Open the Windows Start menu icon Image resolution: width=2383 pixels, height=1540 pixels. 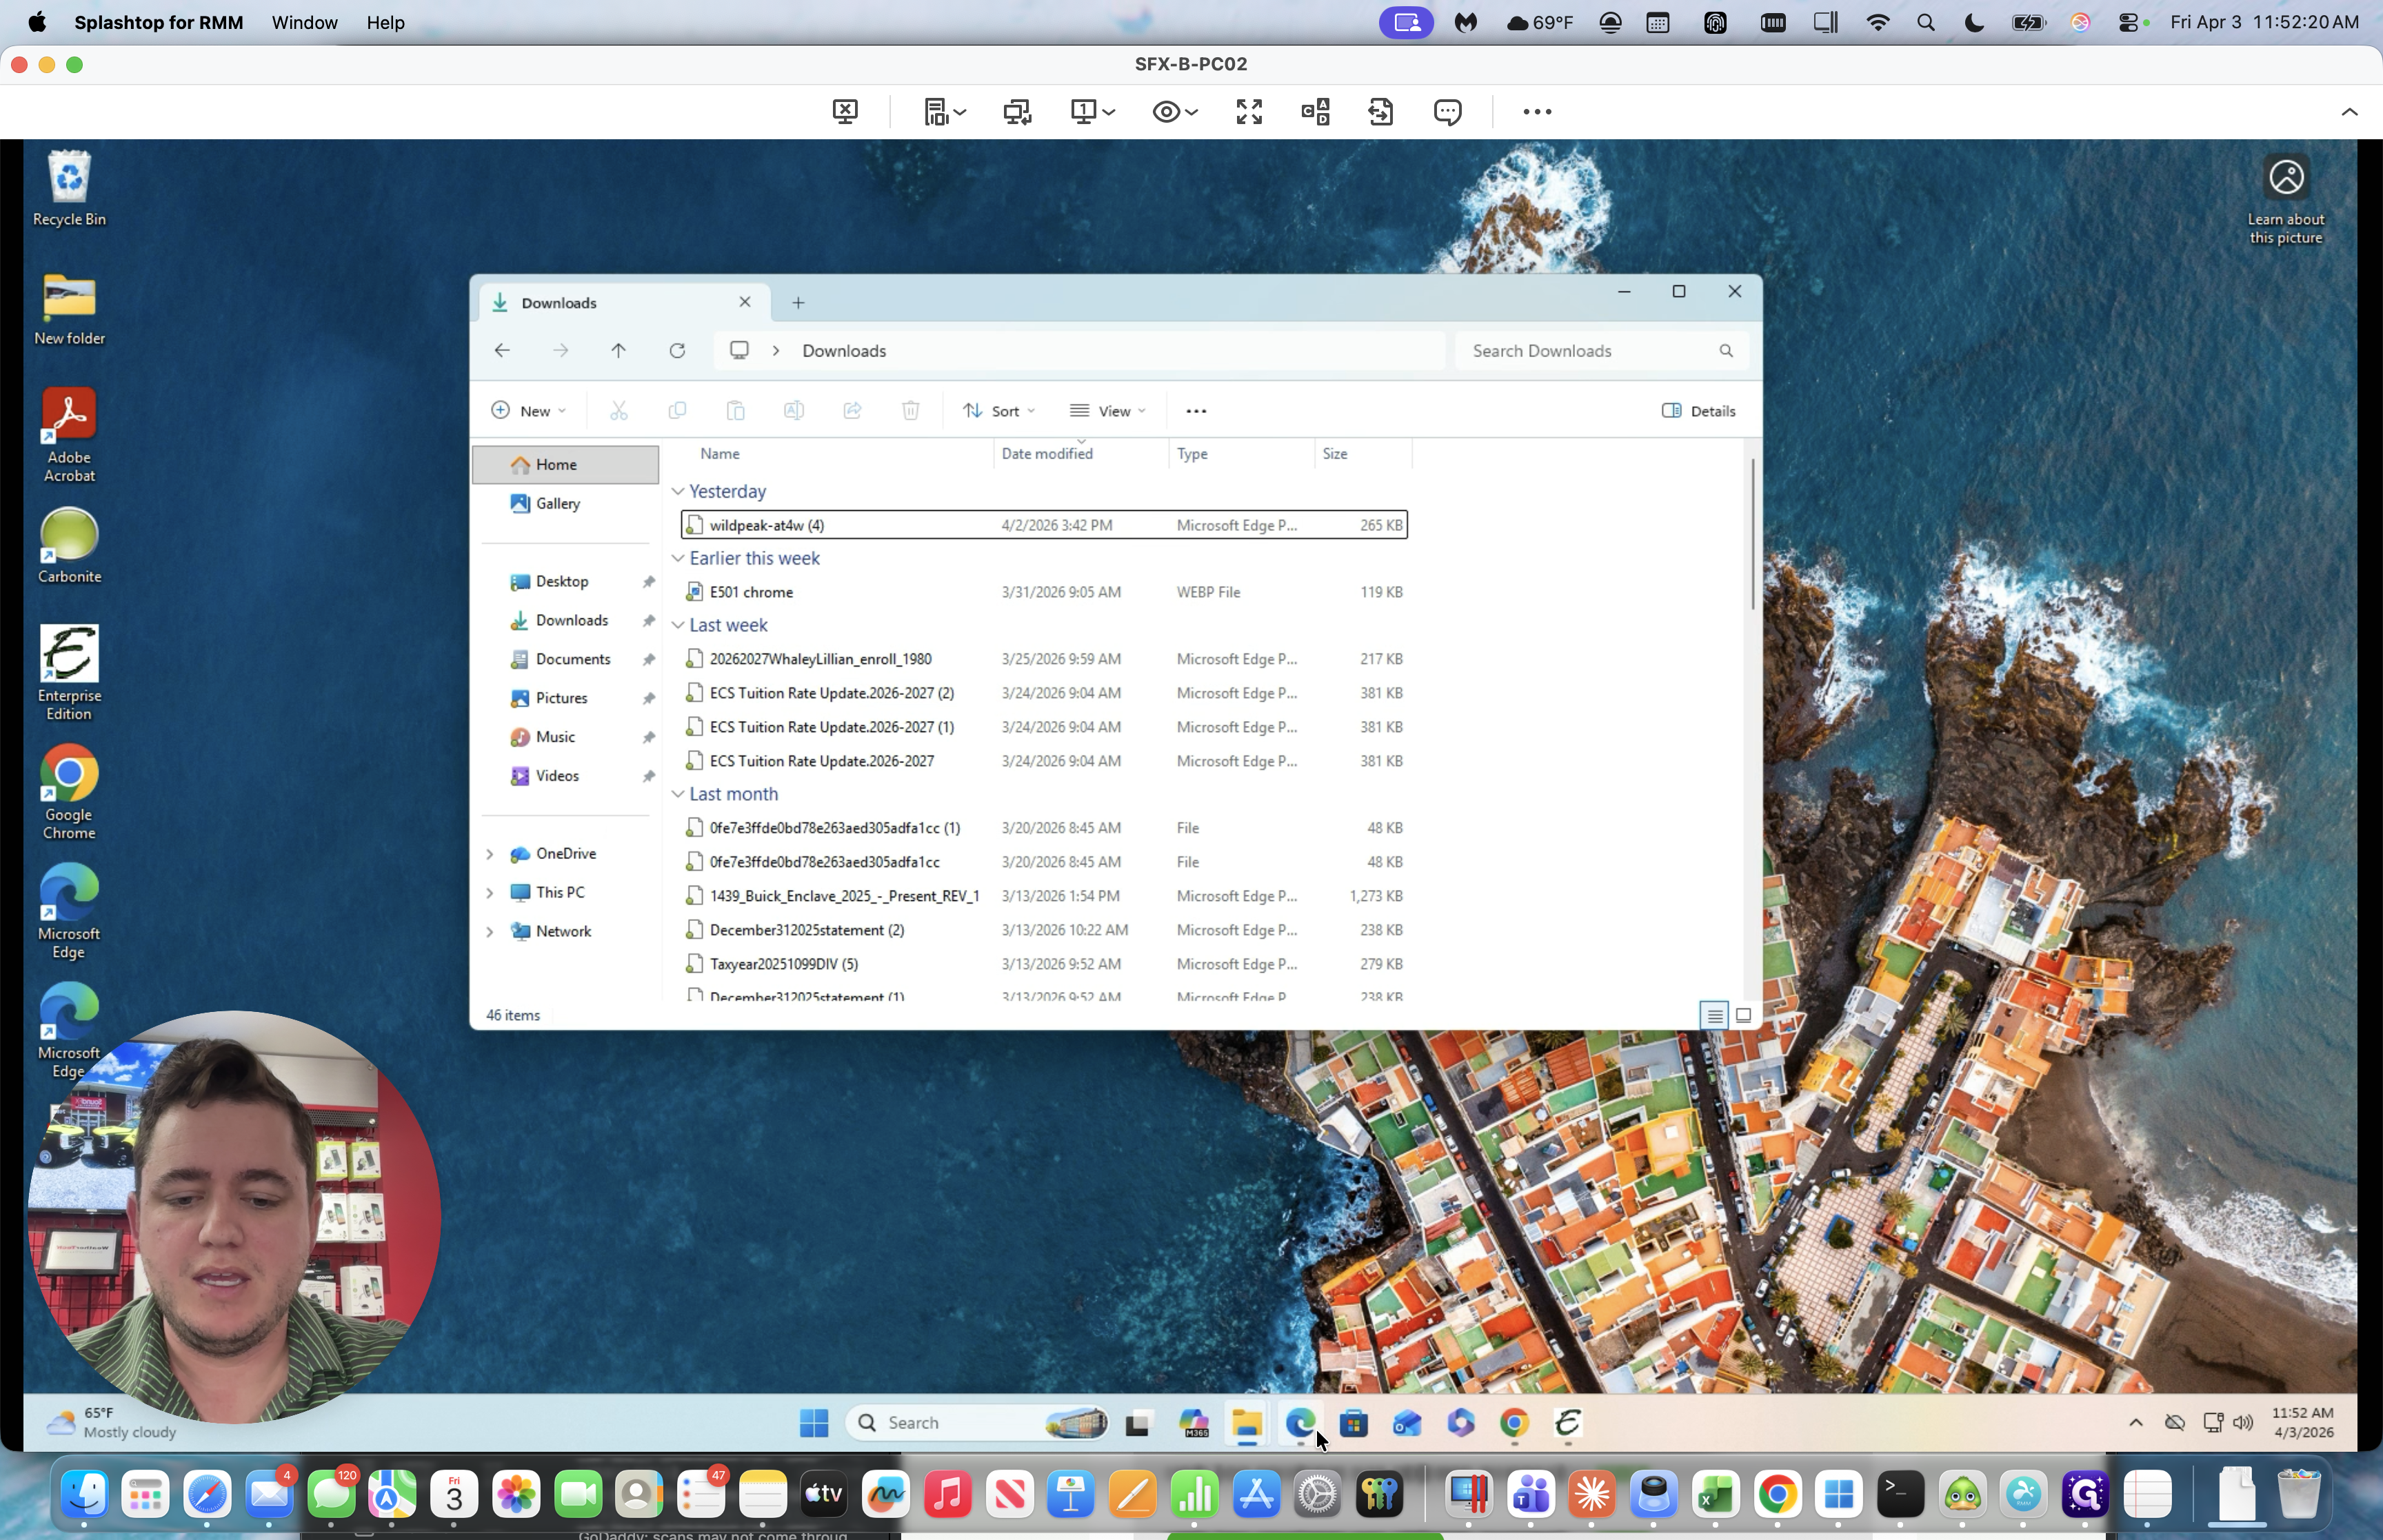[x=814, y=1423]
